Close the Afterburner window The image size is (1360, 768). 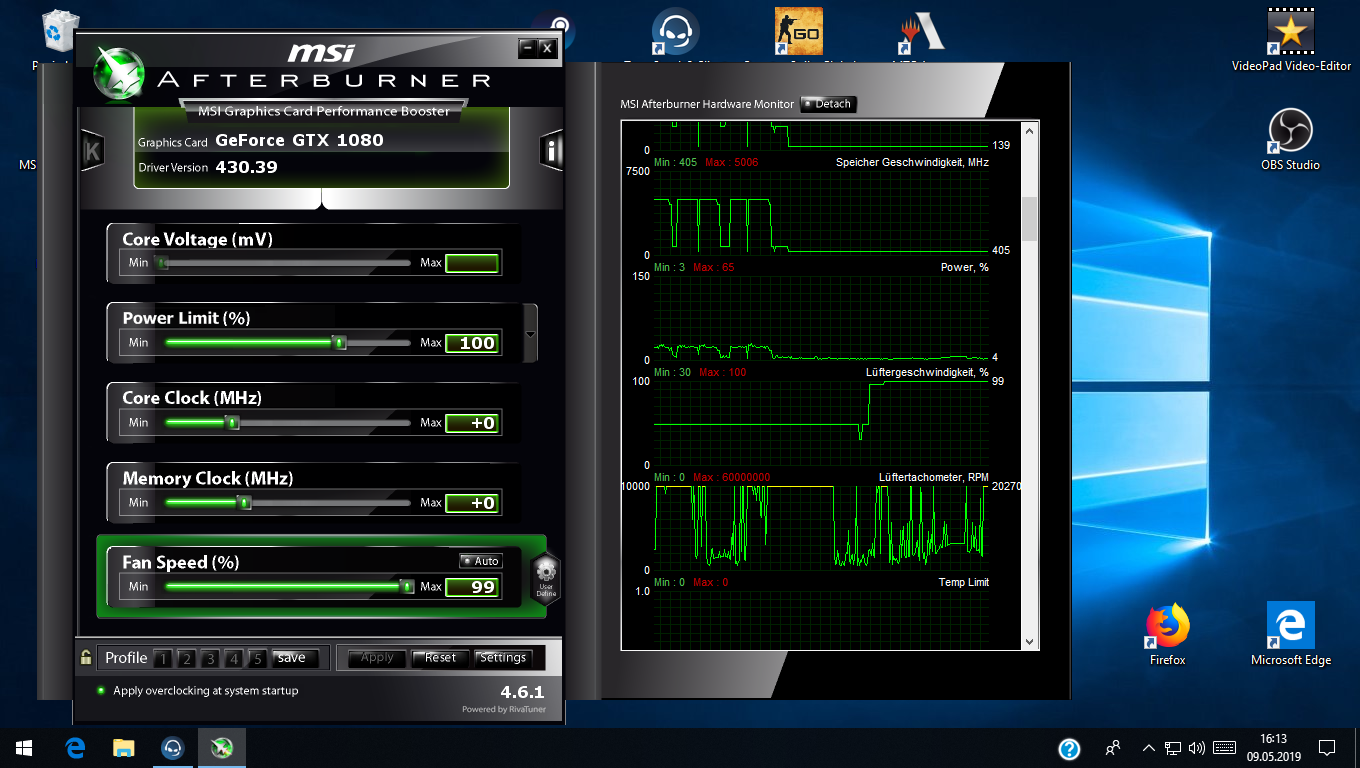(x=546, y=47)
